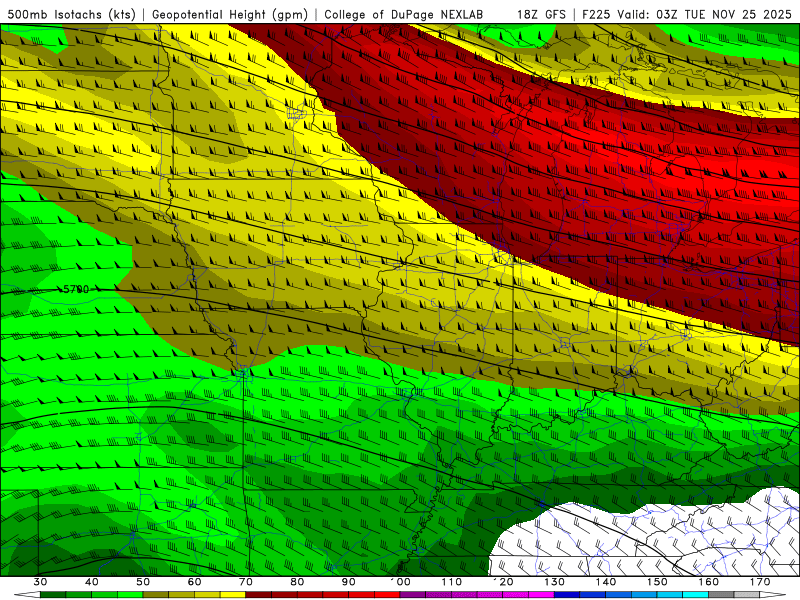Image resolution: width=800 pixels, height=600 pixels.
Task: Click the 'F225 Valid: 03Z TUE NOV 25 2025' text
Action: click(x=688, y=14)
